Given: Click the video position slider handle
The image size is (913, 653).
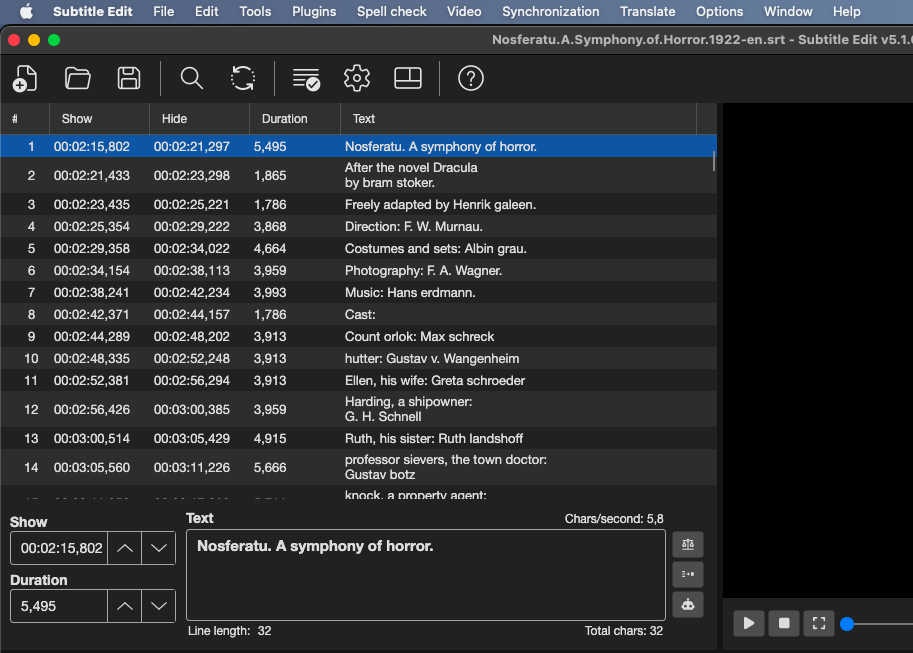Looking at the screenshot, I should click(x=847, y=624).
